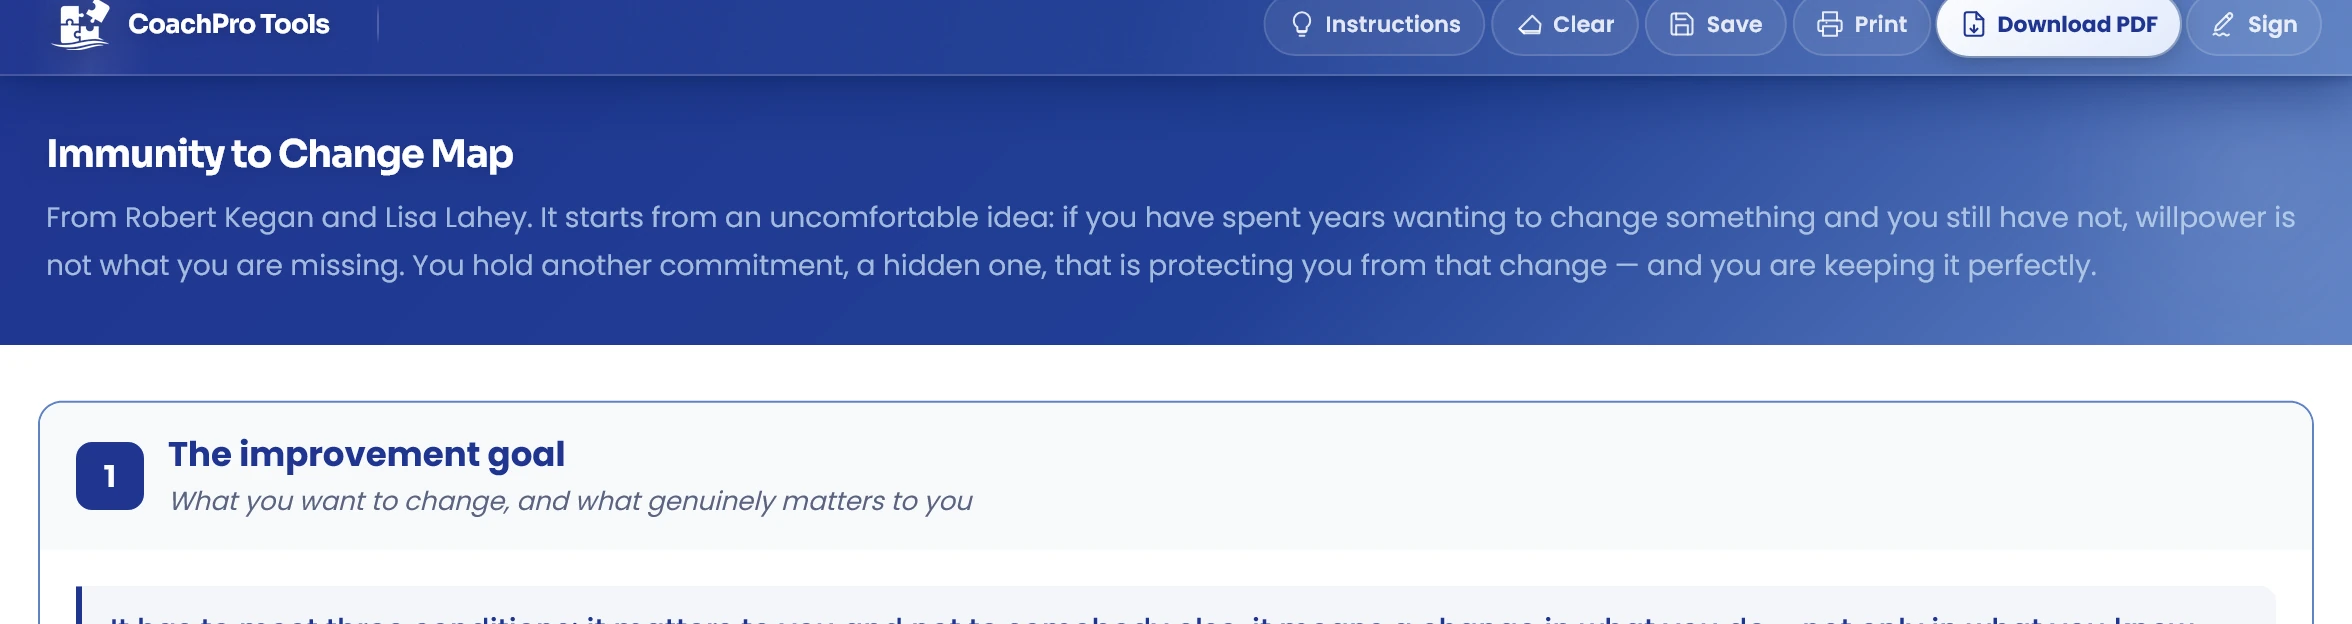This screenshot has width=2352, height=624.
Task: Click The improvement goal section heading
Action: coord(366,454)
